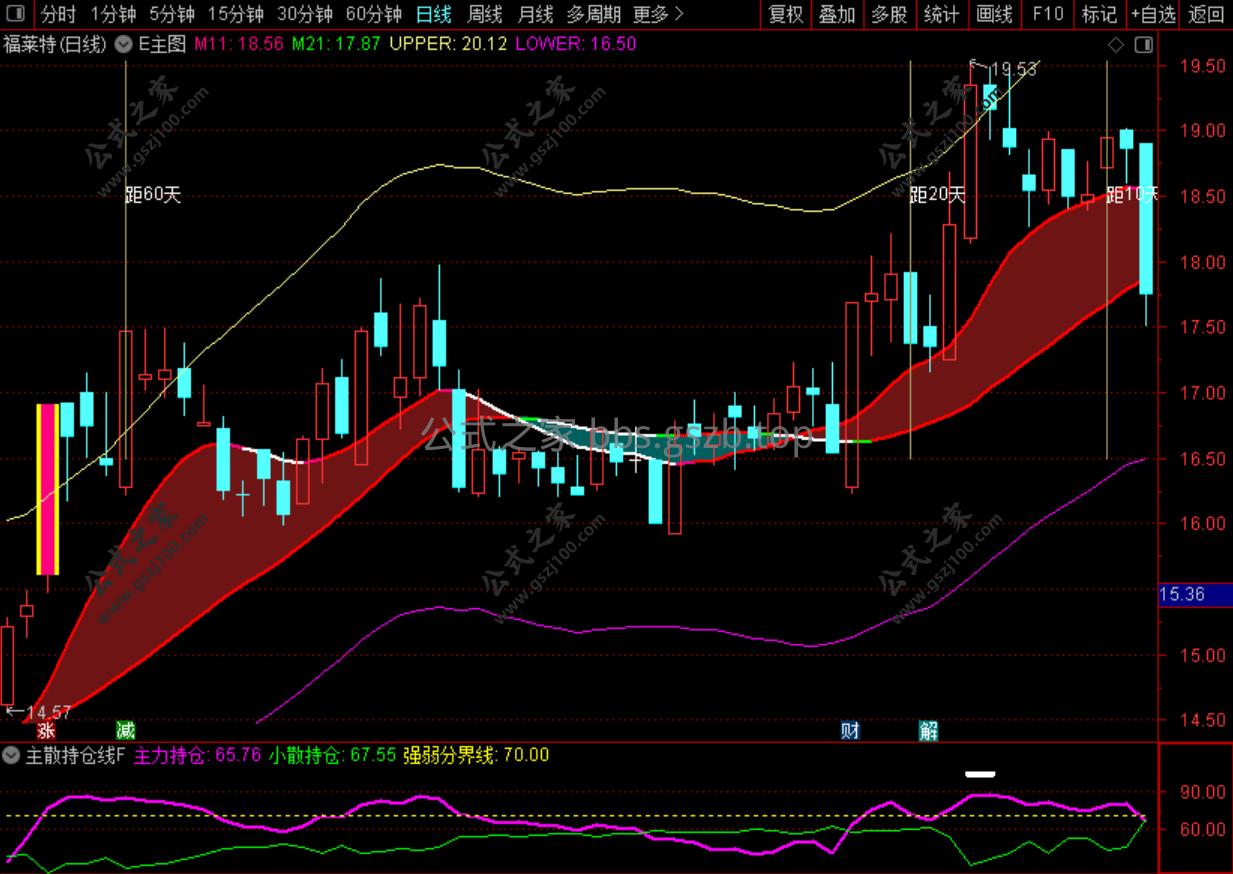Toggle the right side panel icon
The image size is (1233, 874).
tap(1143, 45)
